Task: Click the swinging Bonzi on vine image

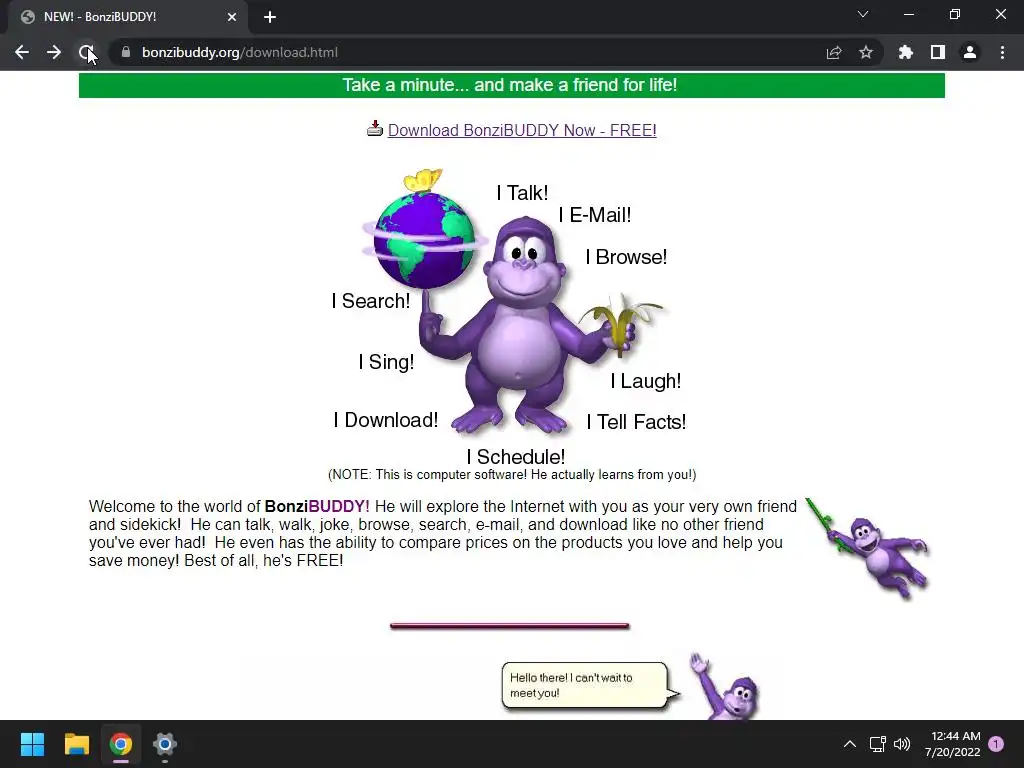Action: point(869,549)
